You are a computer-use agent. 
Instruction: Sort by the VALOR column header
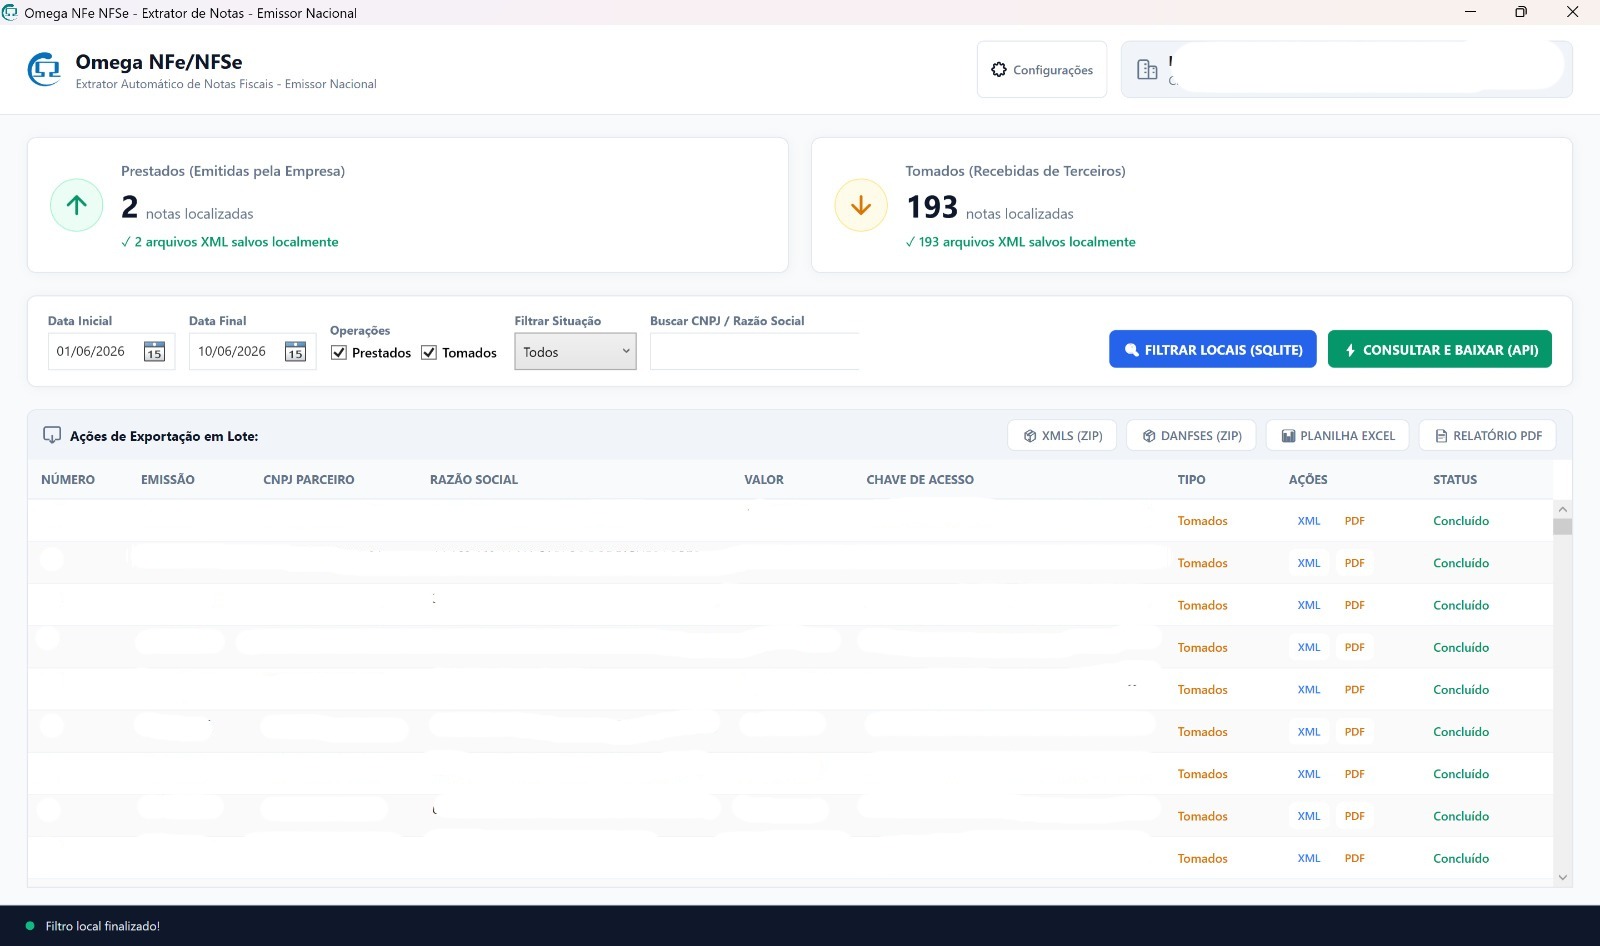click(x=764, y=480)
